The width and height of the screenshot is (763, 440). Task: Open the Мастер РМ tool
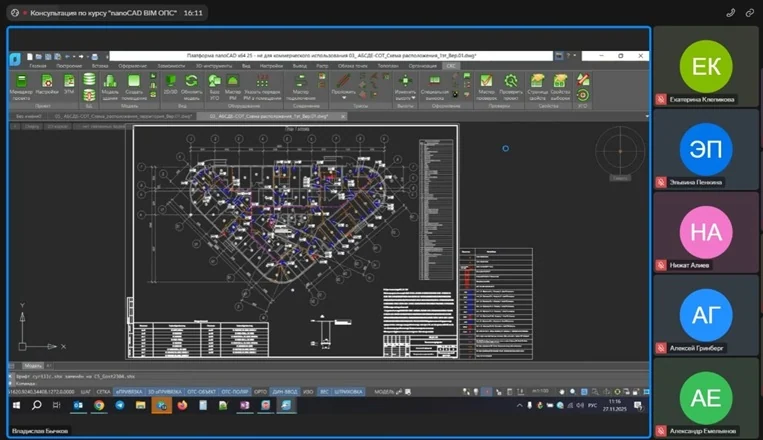coord(233,87)
